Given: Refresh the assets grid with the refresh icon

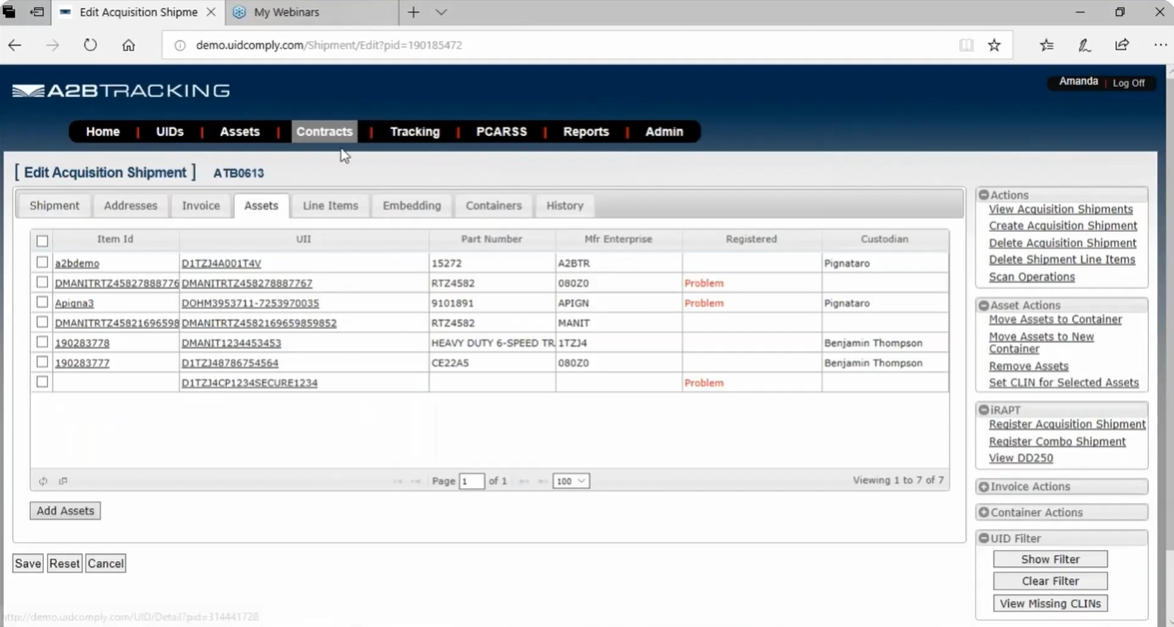Looking at the screenshot, I should 43,481.
